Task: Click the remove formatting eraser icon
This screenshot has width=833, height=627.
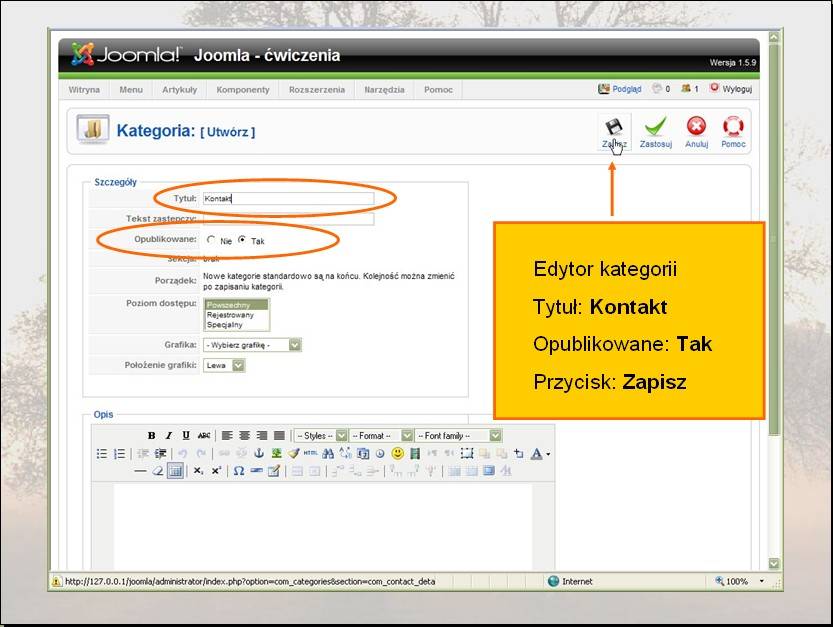Action: [x=158, y=471]
